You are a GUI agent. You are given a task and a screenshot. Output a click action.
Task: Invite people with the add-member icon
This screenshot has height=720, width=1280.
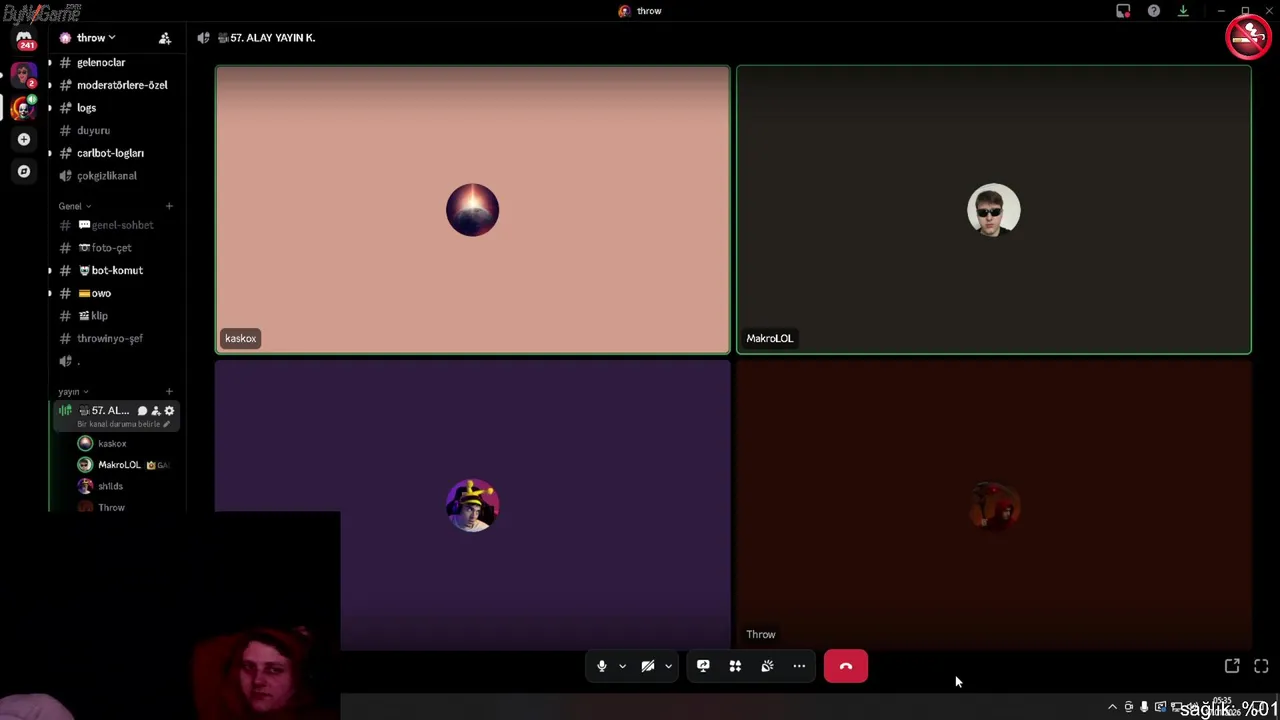[x=165, y=38]
